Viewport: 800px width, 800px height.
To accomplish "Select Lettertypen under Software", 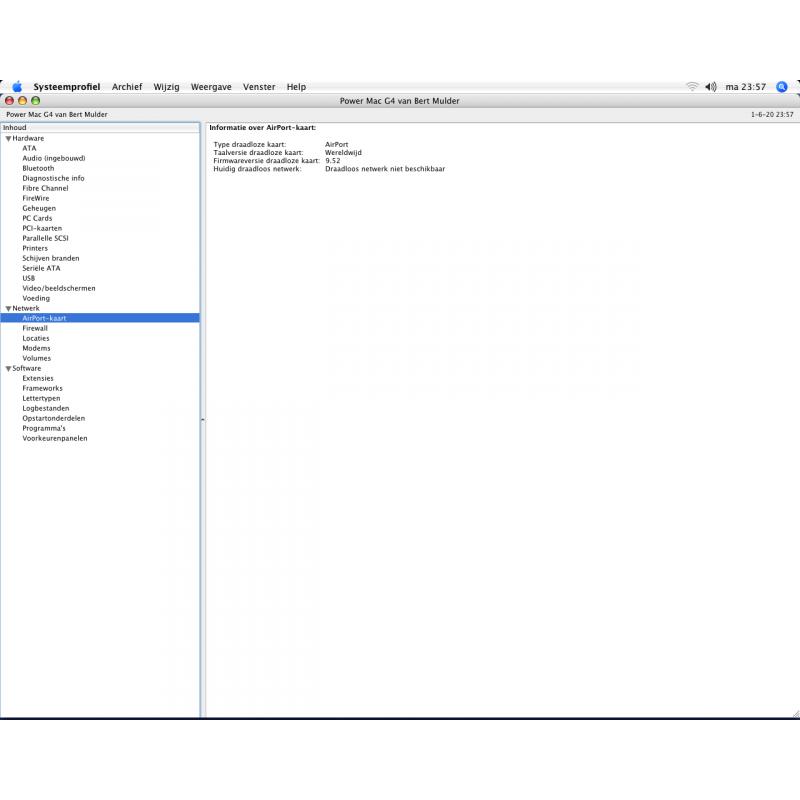I will 41,398.
